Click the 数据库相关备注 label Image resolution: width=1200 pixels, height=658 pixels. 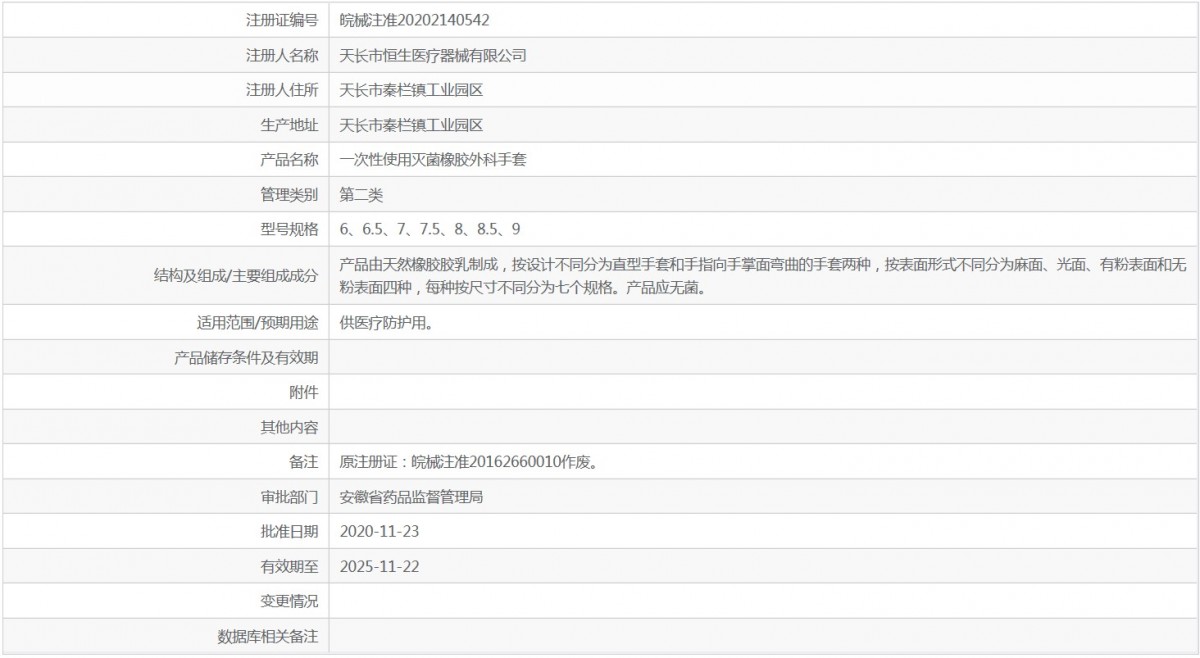coord(268,636)
